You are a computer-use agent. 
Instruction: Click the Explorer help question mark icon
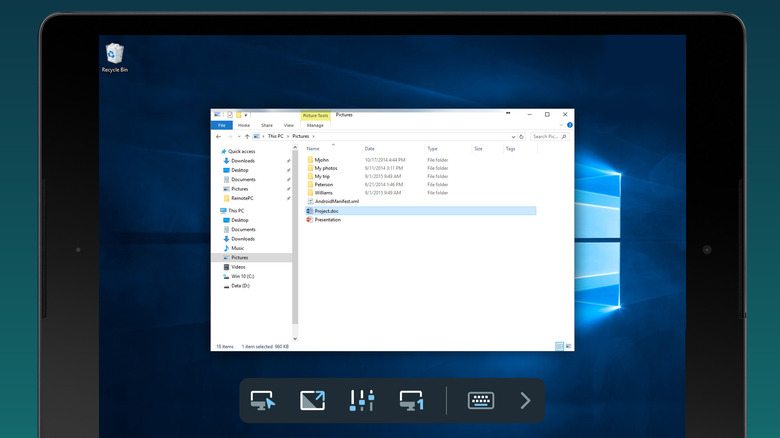point(569,125)
